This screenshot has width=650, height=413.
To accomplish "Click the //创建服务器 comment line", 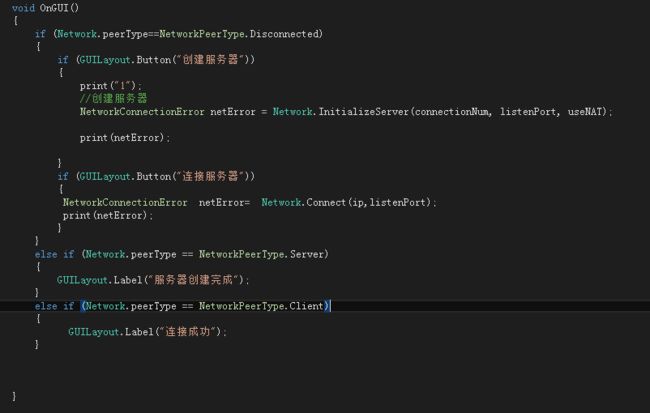I will (x=113, y=99).
